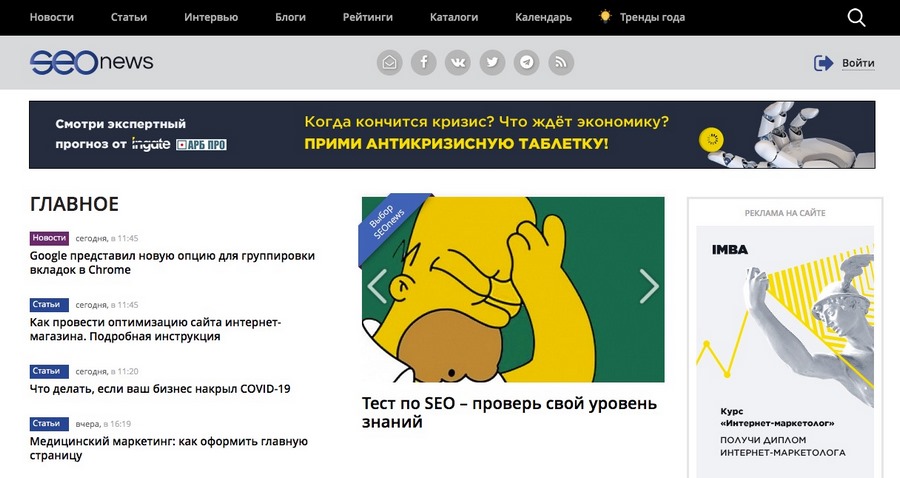Screen dimensions: 900x478
Task: Click the Ingate logo in the banner
Action: (x=151, y=144)
